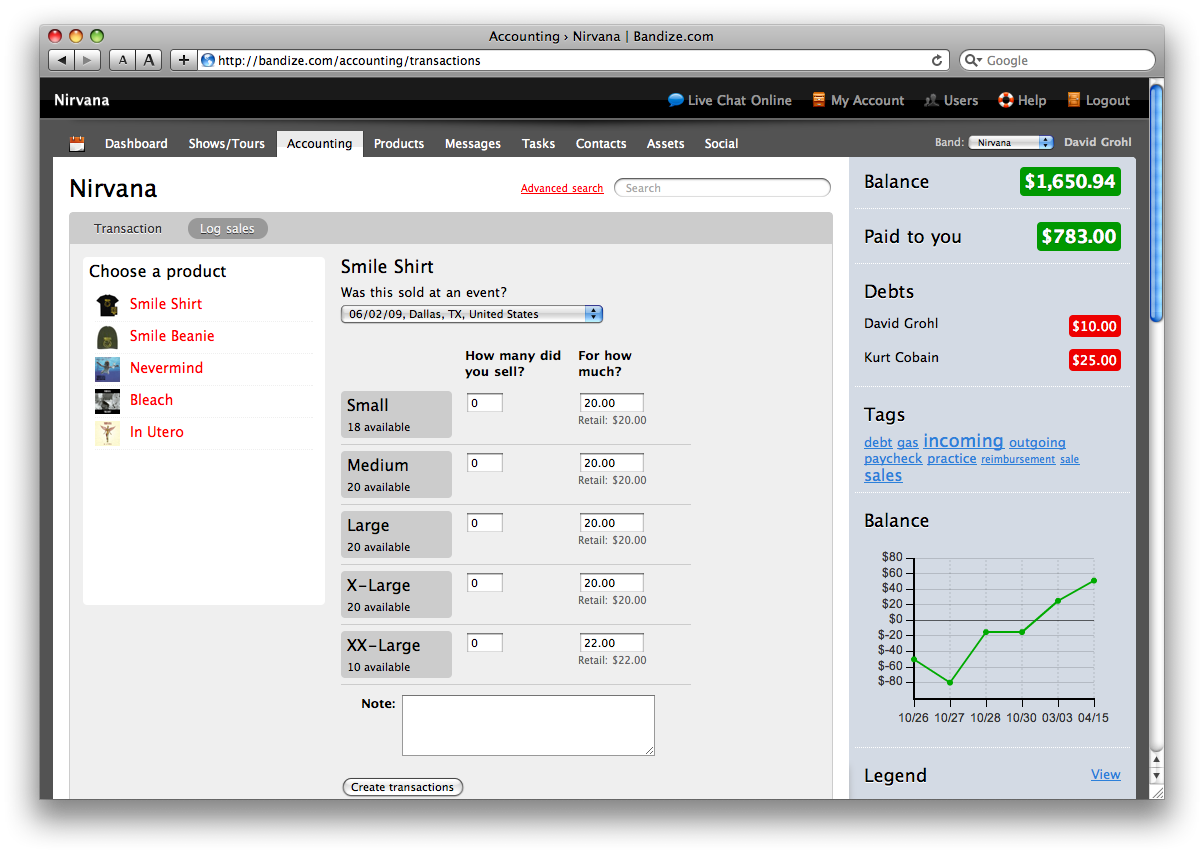Click the sales tag
Viewport: 1204px width, 854px height.
(883, 476)
